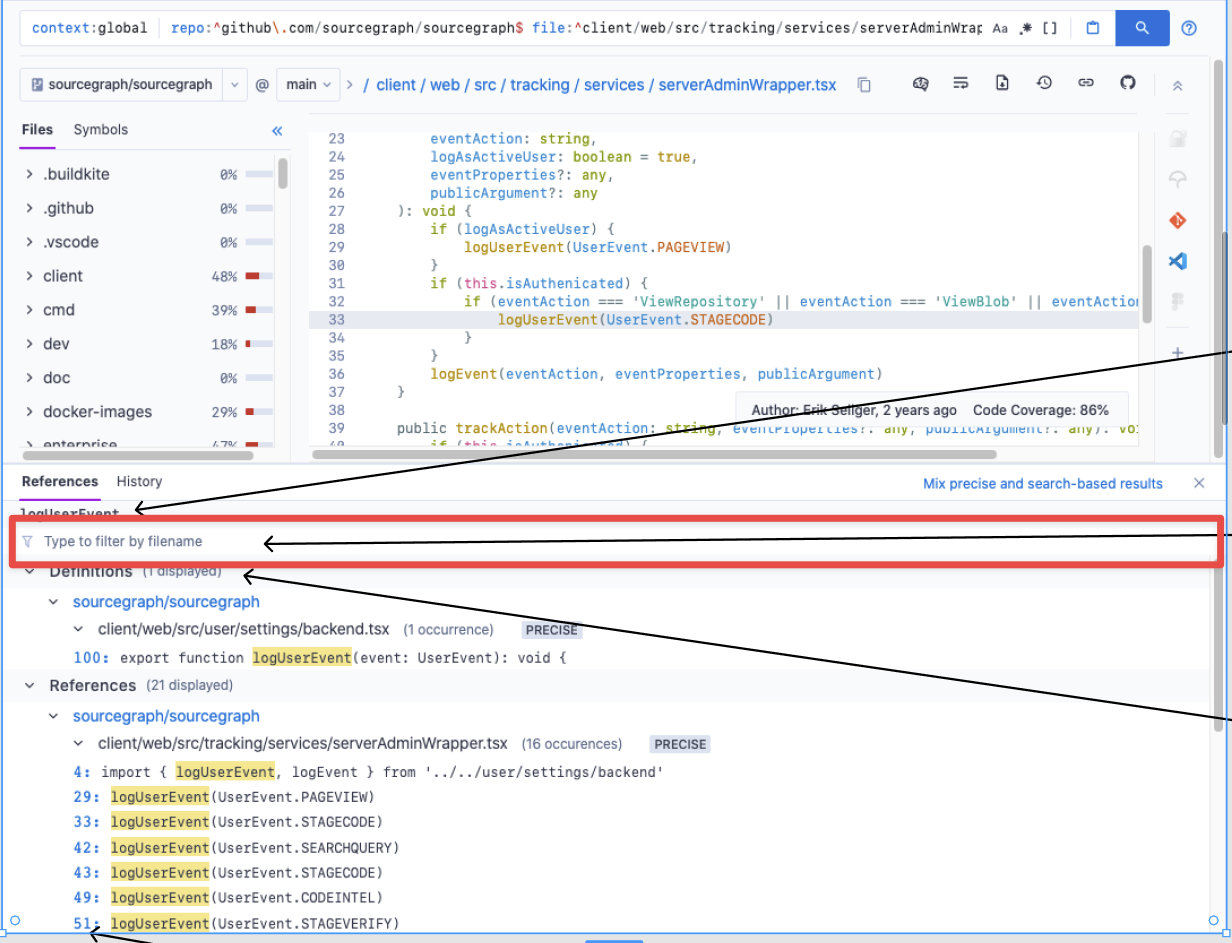Viewport: 1232px width, 943px height.
Task: Open reference line 29 PAGEVIEW
Action: (224, 797)
